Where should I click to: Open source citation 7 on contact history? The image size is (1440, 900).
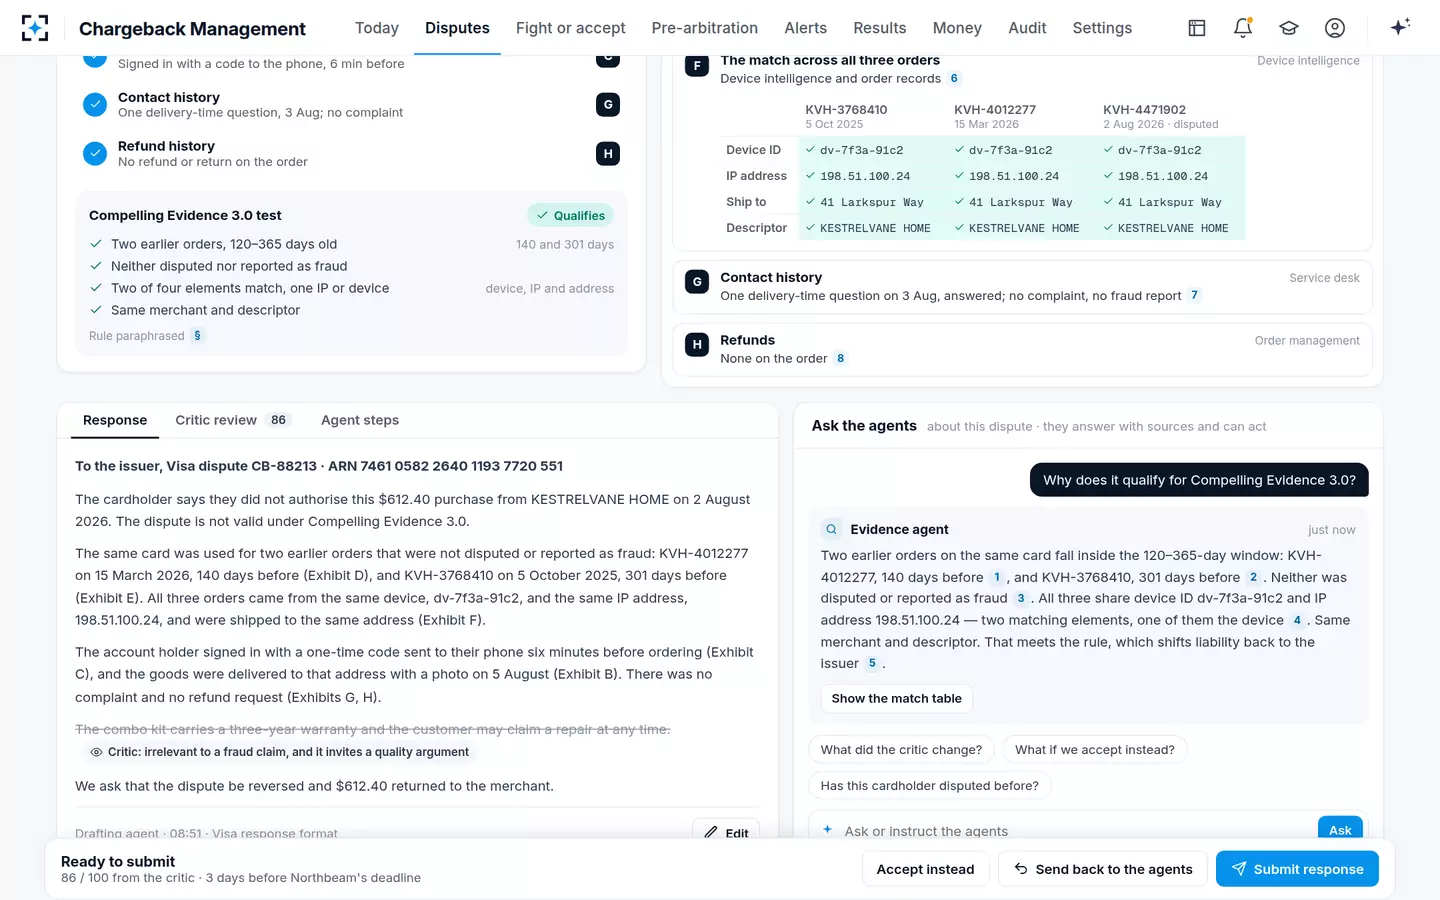coord(1194,295)
